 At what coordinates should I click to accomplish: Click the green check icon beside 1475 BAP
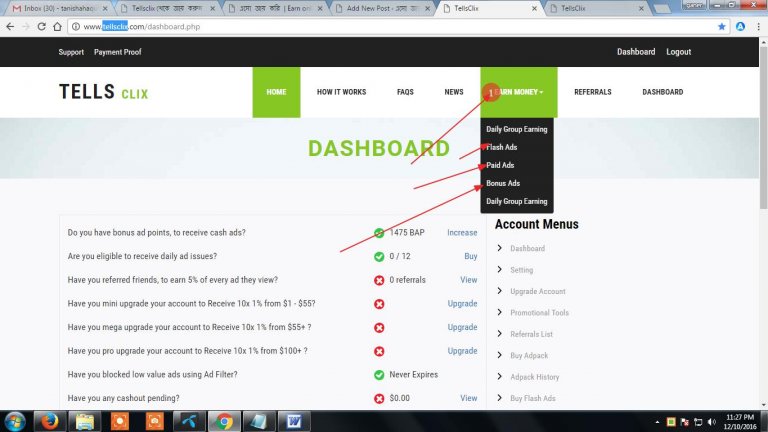pos(379,233)
